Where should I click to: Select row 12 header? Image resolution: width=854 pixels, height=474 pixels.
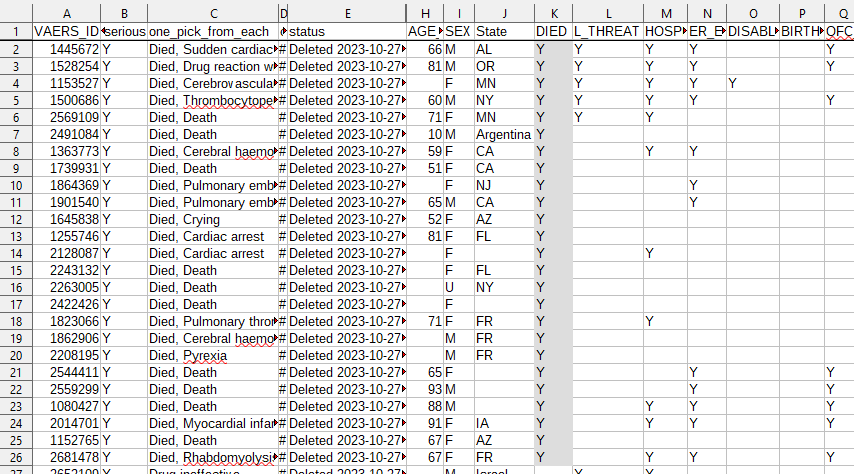(16, 220)
